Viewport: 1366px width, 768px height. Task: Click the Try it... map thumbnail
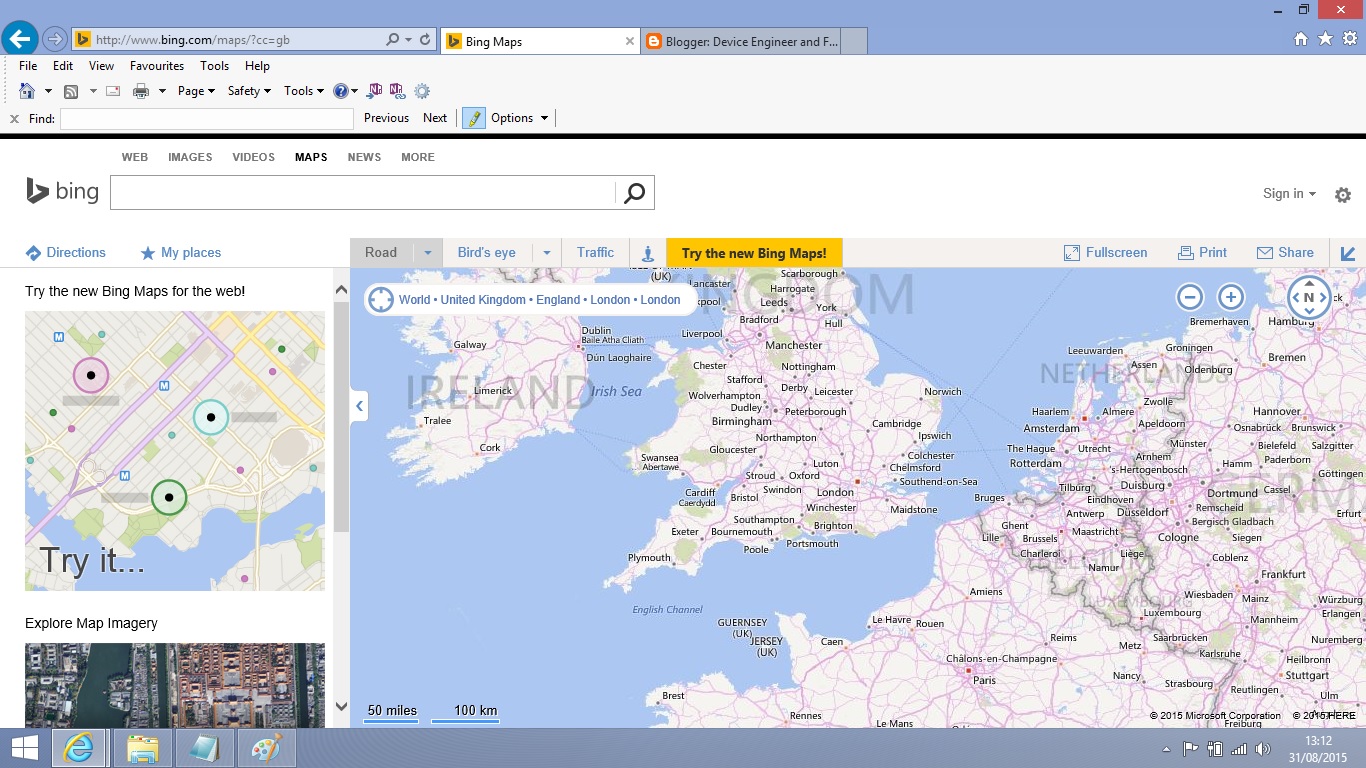click(x=175, y=451)
